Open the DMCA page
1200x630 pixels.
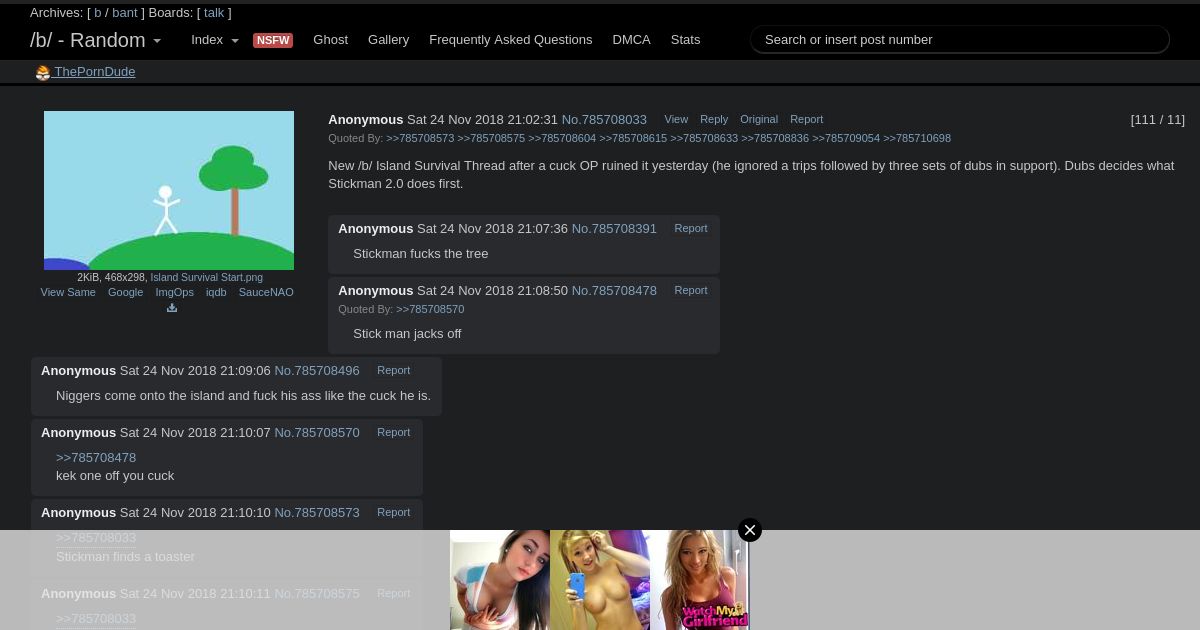(x=631, y=40)
